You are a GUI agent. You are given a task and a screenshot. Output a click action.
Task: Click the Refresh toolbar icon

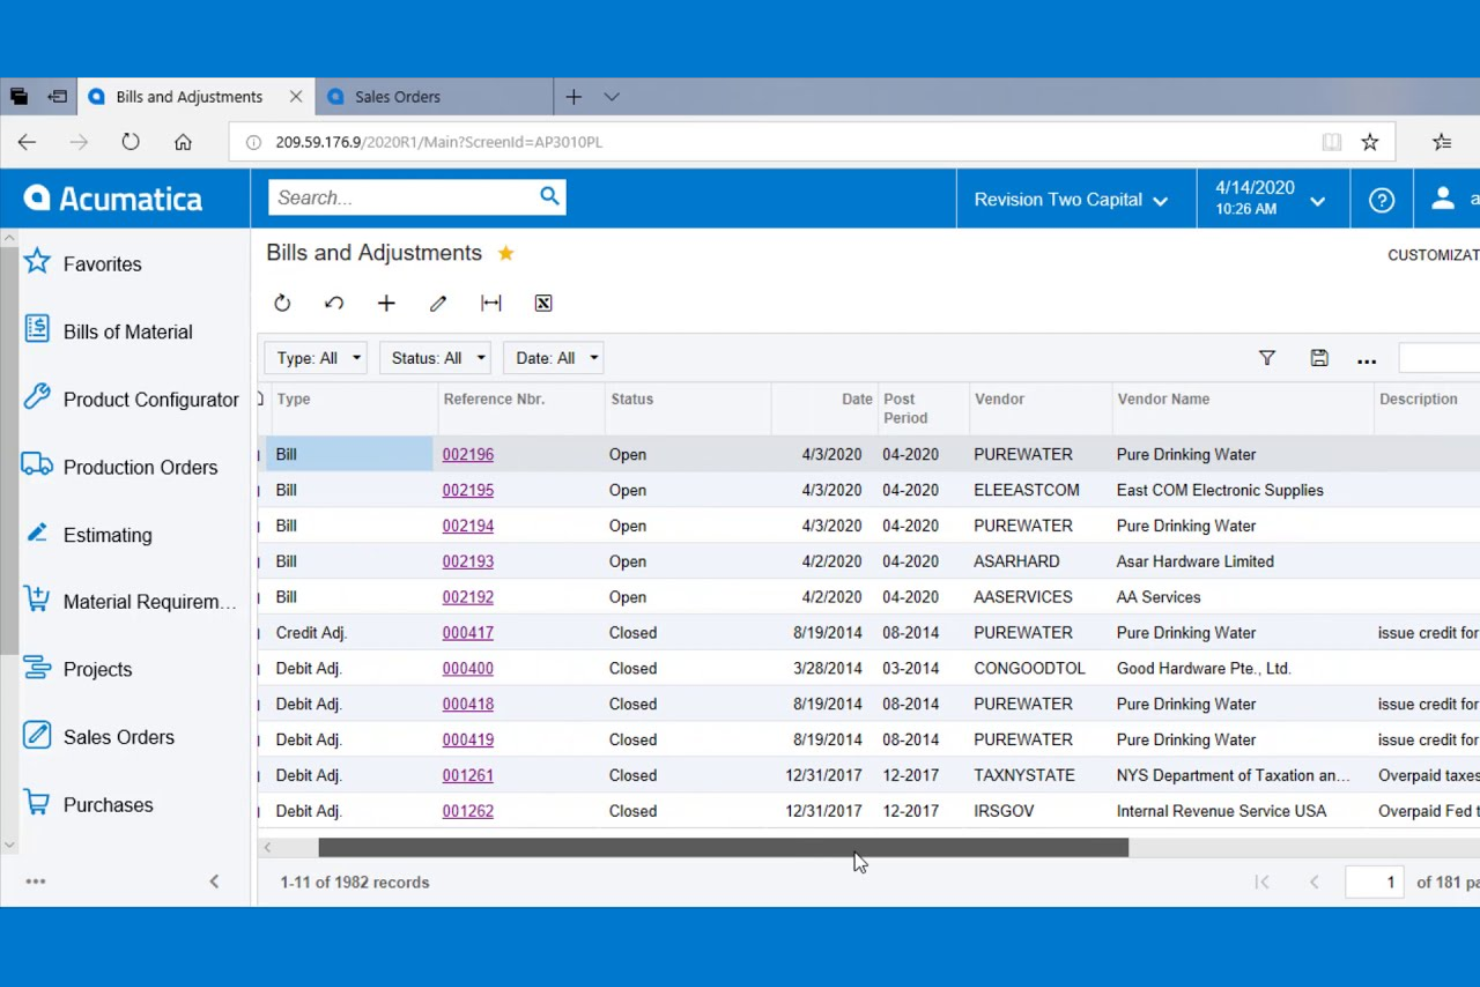[282, 303]
